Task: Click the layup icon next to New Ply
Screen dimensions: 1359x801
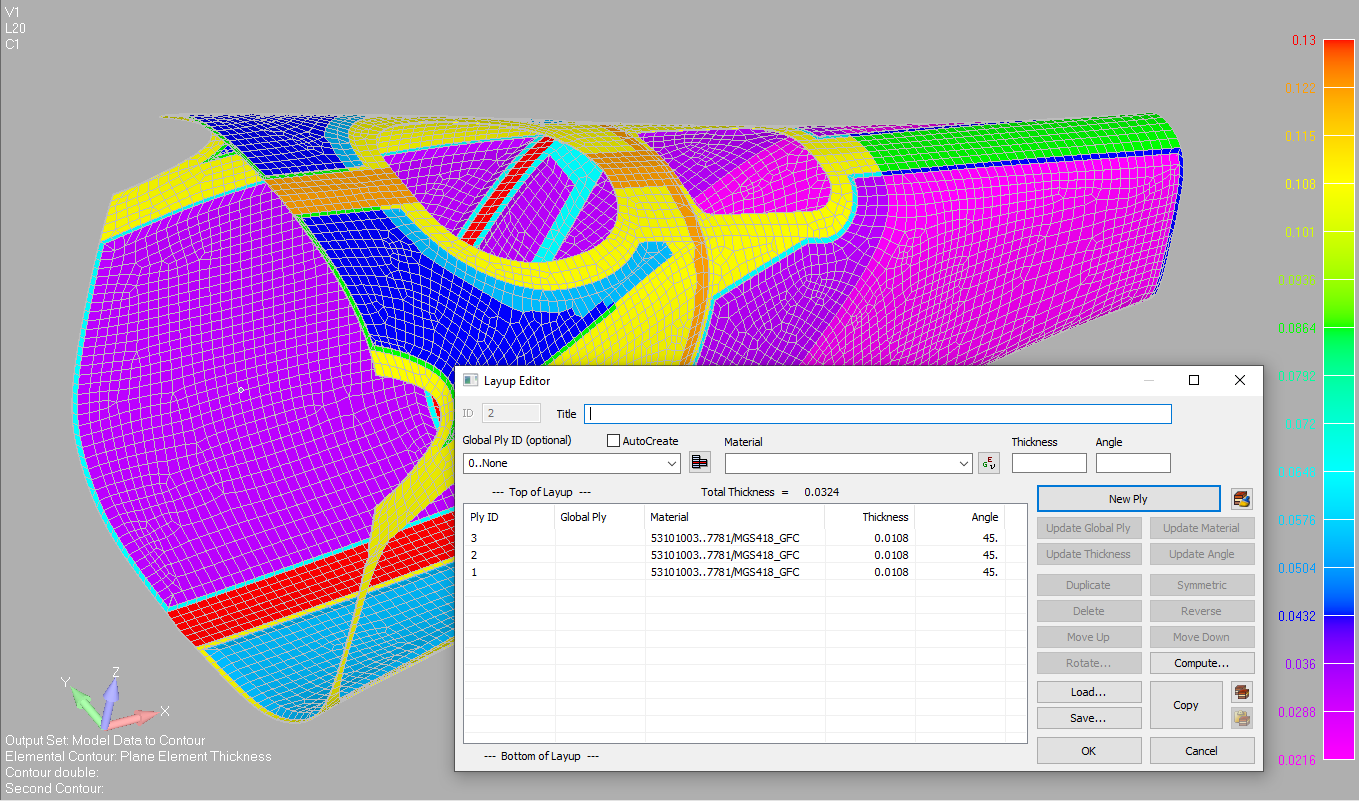Action: pyautogui.click(x=1241, y=499)
